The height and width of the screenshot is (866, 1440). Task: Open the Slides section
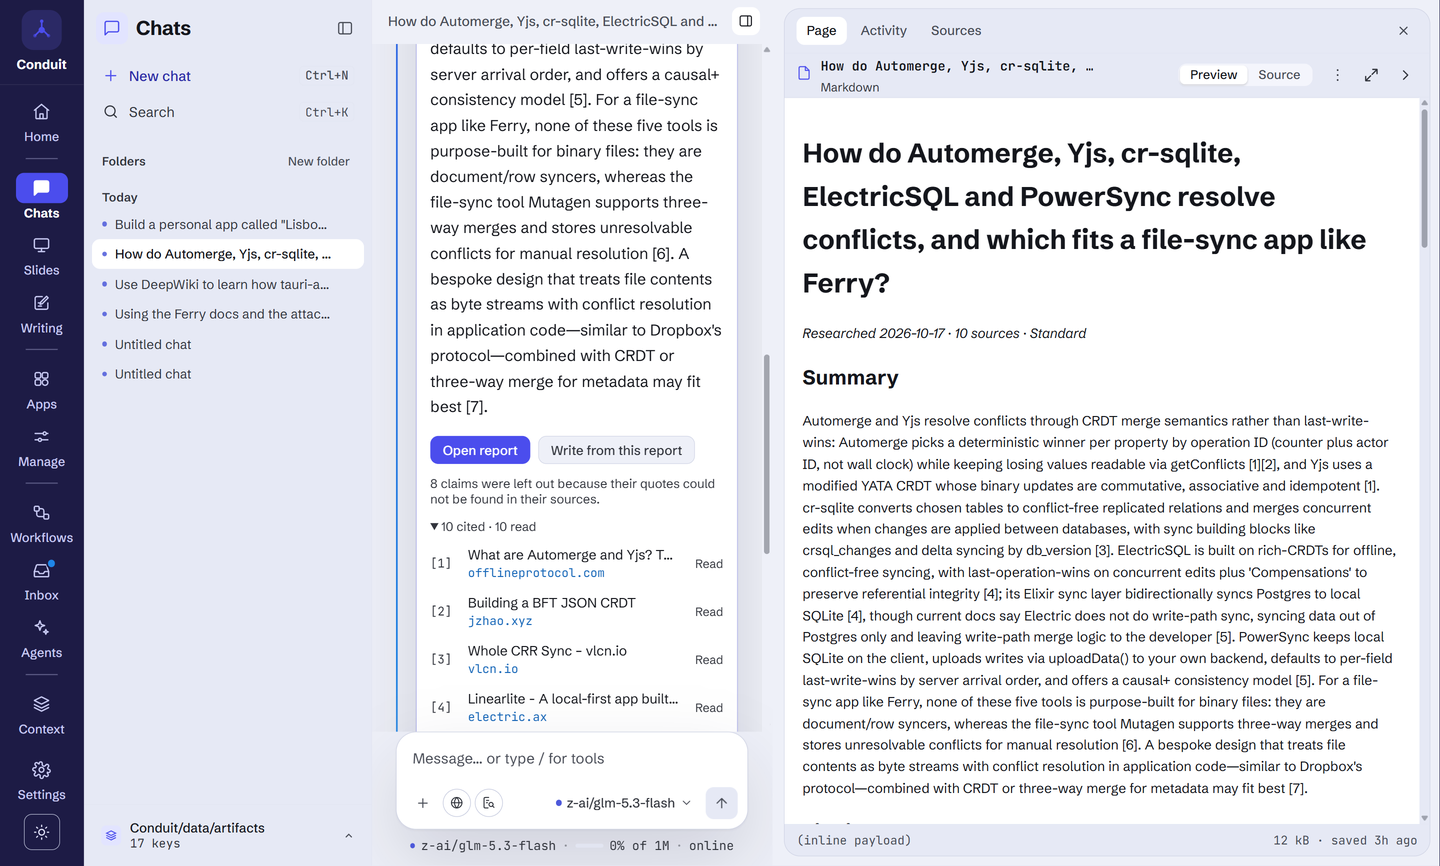tap(41, 257)
